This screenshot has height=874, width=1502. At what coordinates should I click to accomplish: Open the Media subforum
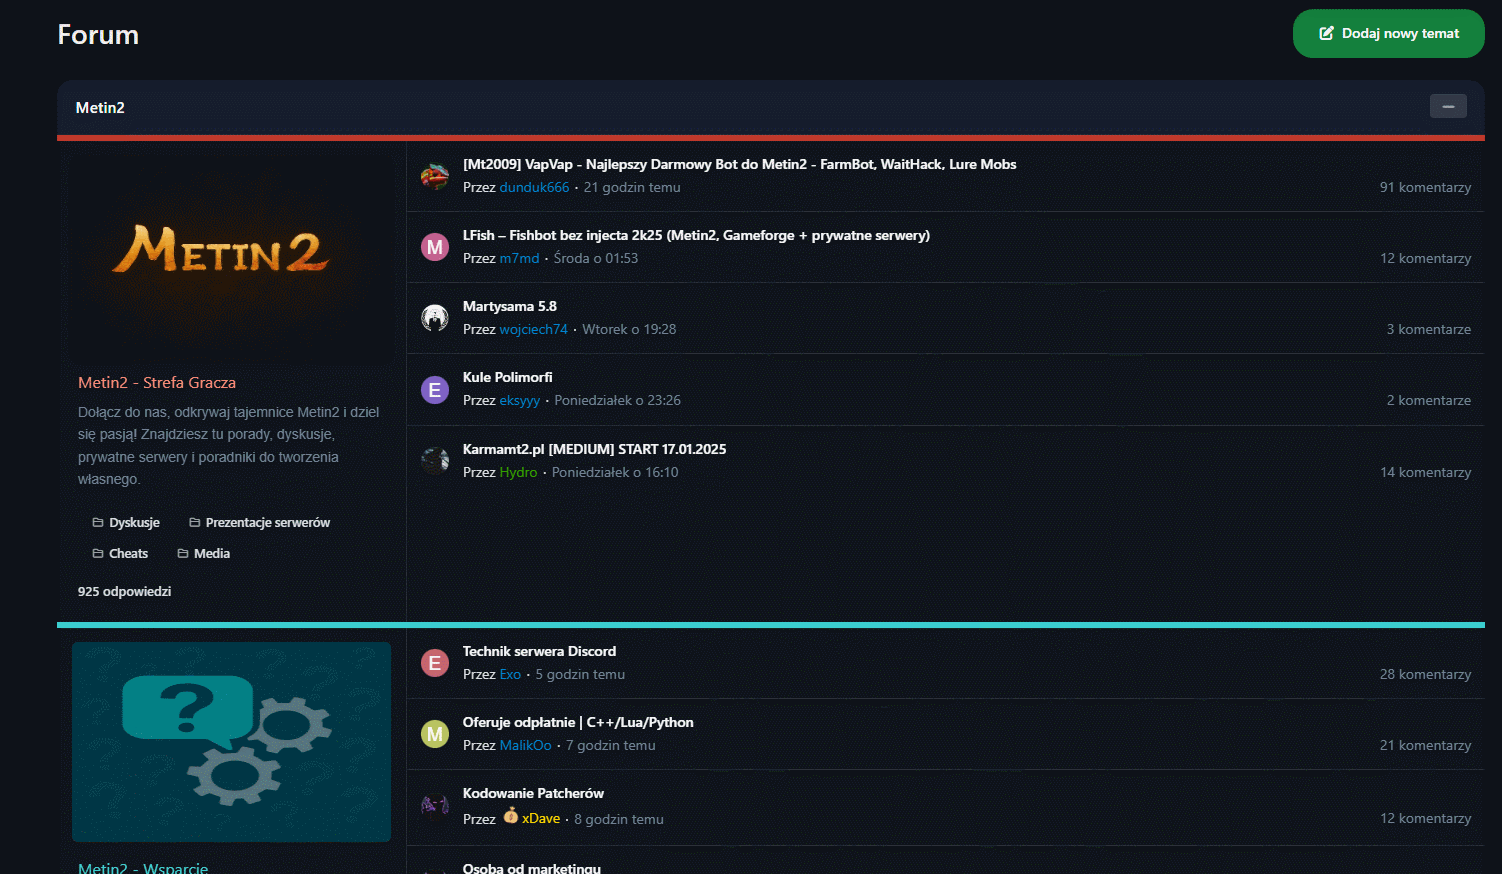[x=211, y=554]
